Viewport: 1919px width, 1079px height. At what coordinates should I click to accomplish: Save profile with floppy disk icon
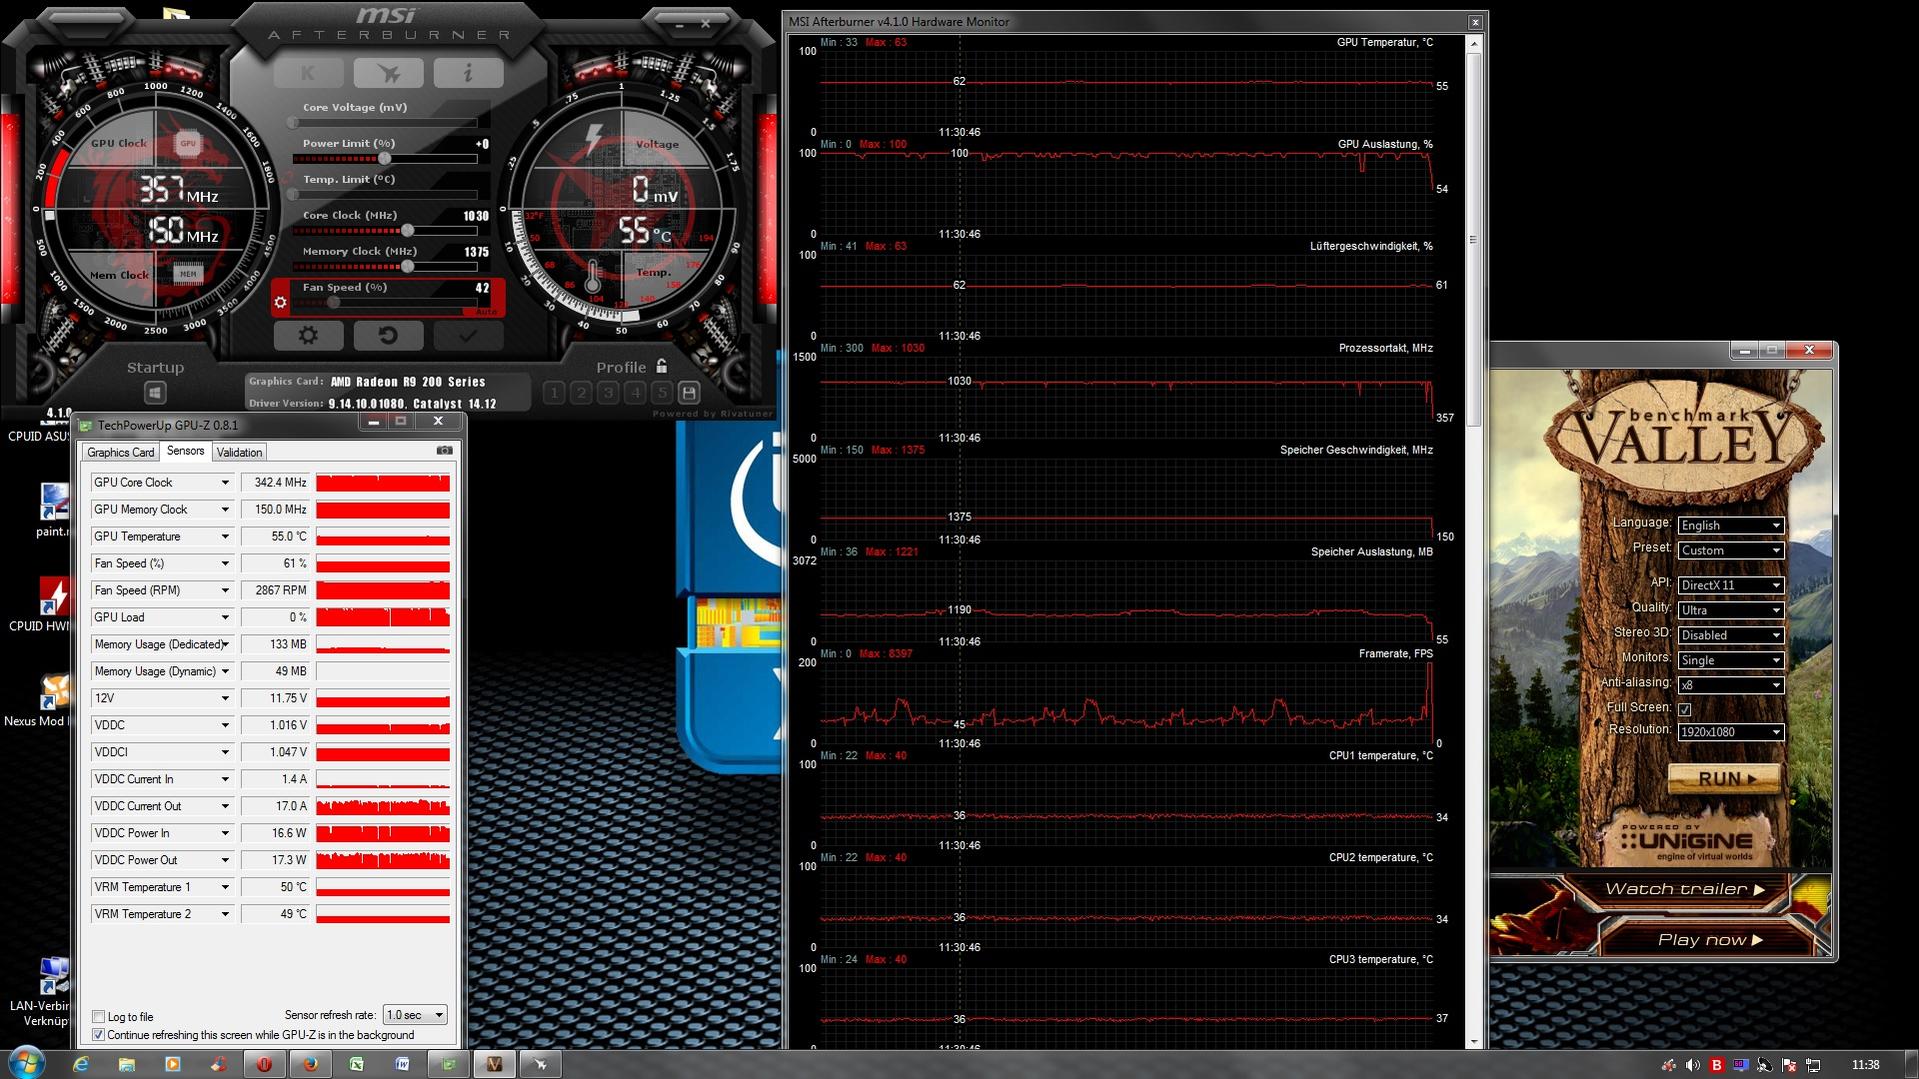(x=688, y=393)
